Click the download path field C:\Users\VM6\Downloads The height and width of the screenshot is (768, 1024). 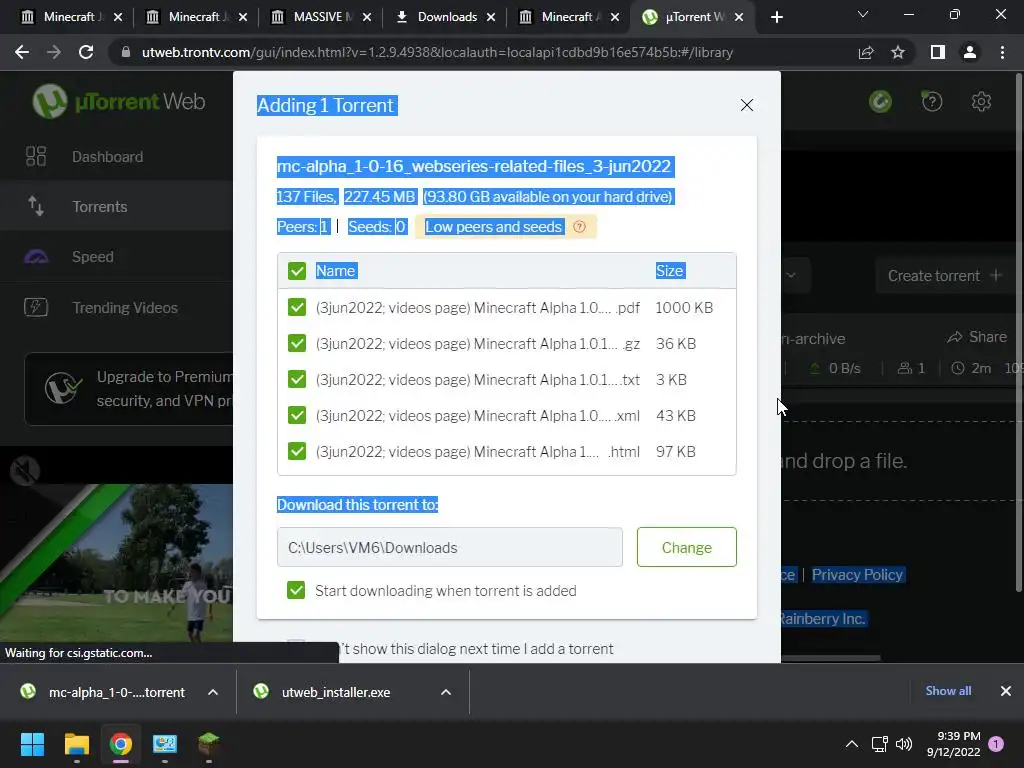click(x=449, y=547)
